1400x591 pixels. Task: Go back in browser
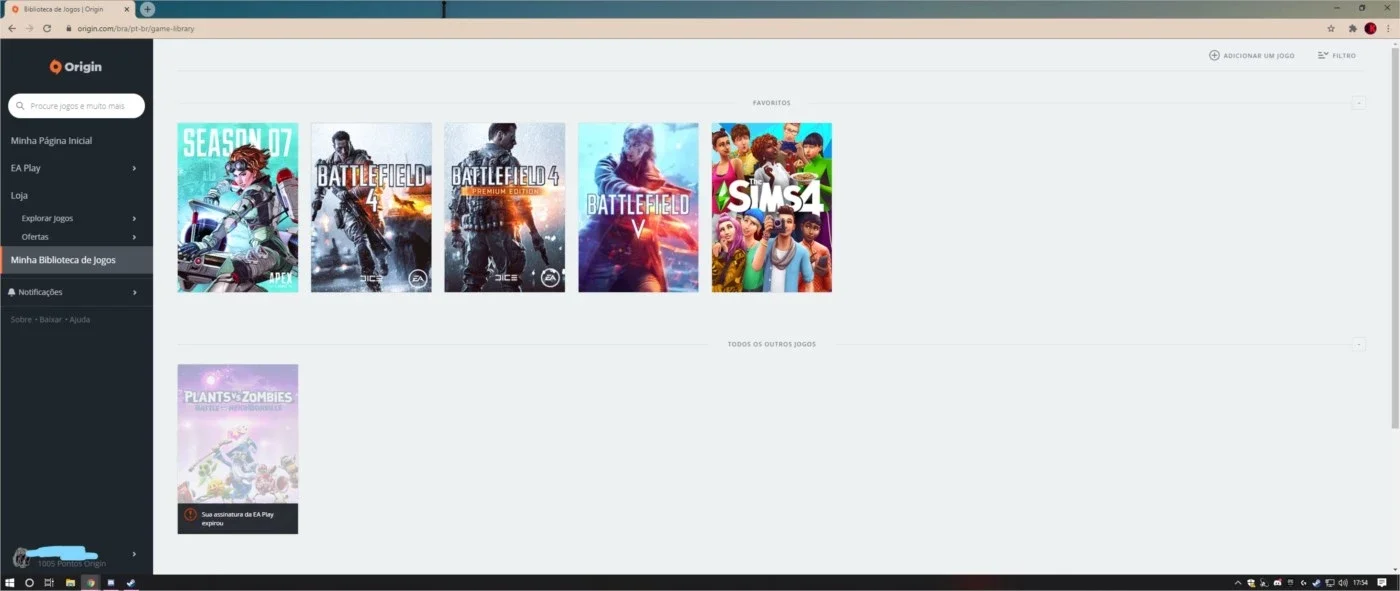[11, 28]
